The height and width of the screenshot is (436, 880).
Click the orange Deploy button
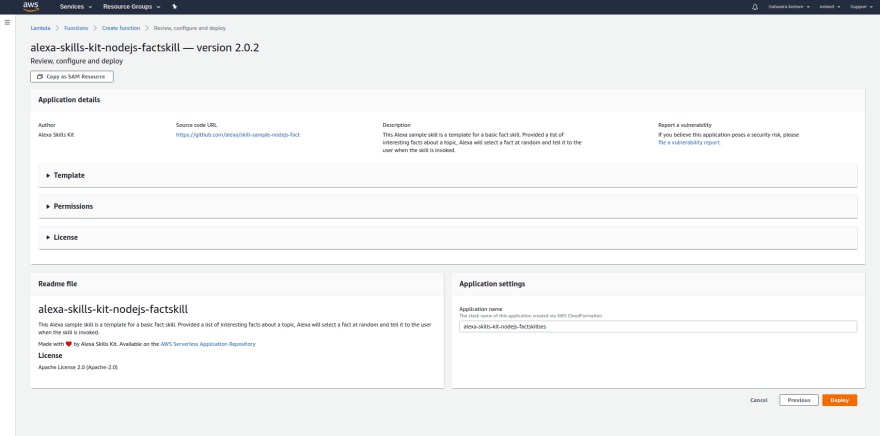click(840, 400)
